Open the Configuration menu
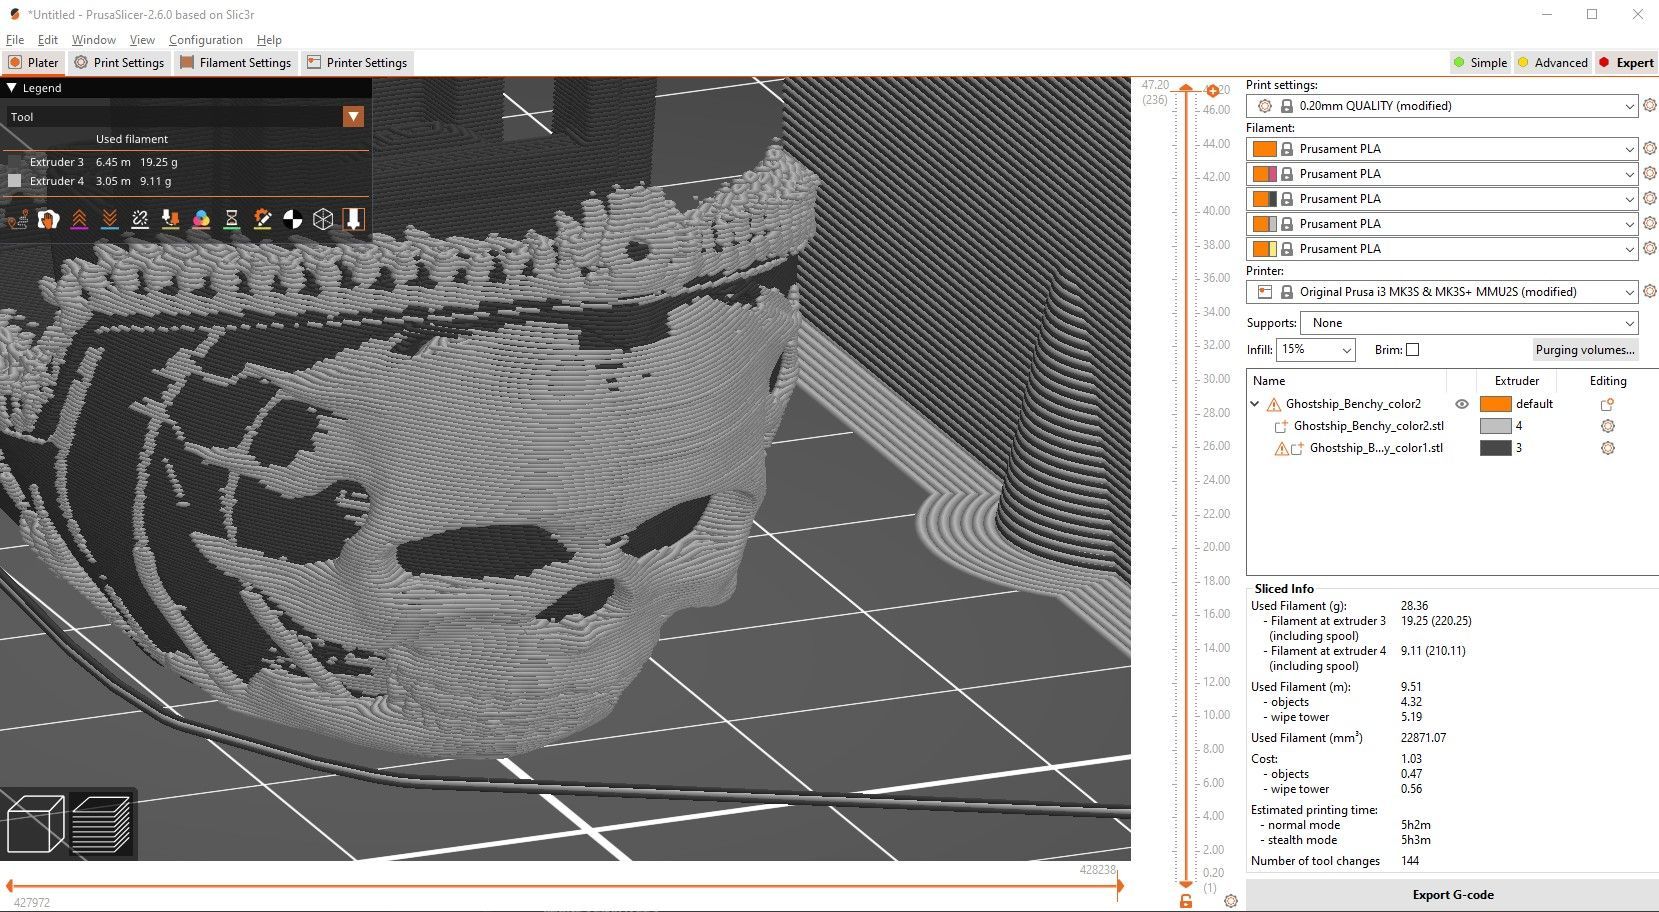This screenshot has width=1659, height=912. click(x=205, y=40)
